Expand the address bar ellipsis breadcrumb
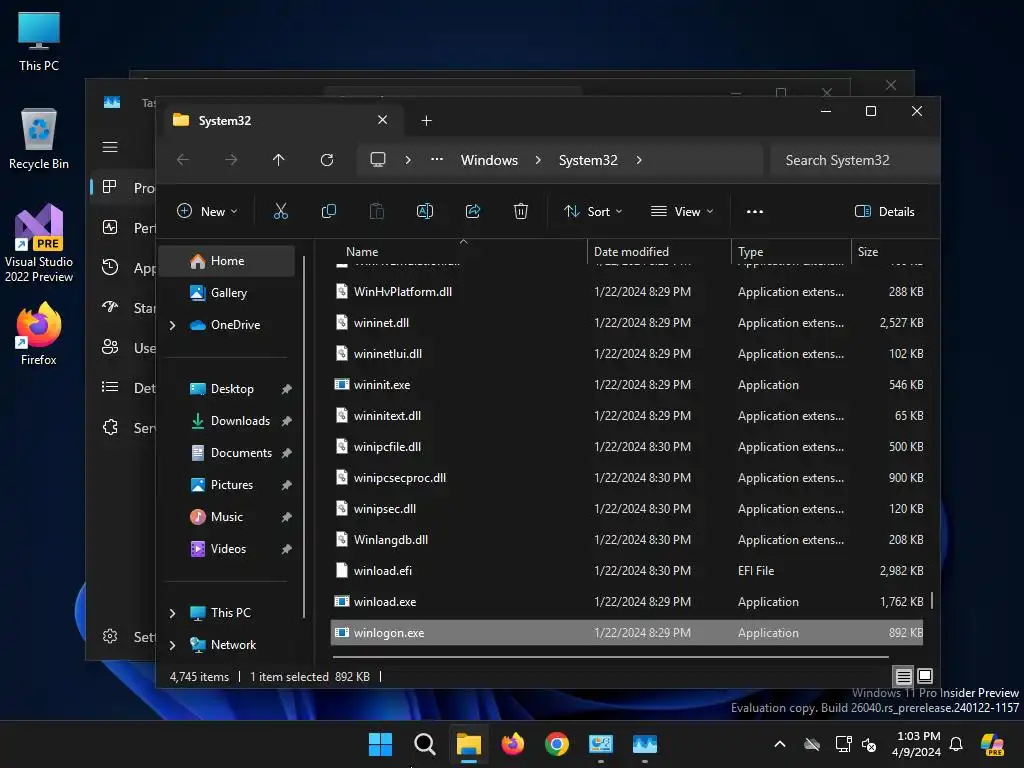Viewport: 1024px width, 768px height. (x=437, y=159)
